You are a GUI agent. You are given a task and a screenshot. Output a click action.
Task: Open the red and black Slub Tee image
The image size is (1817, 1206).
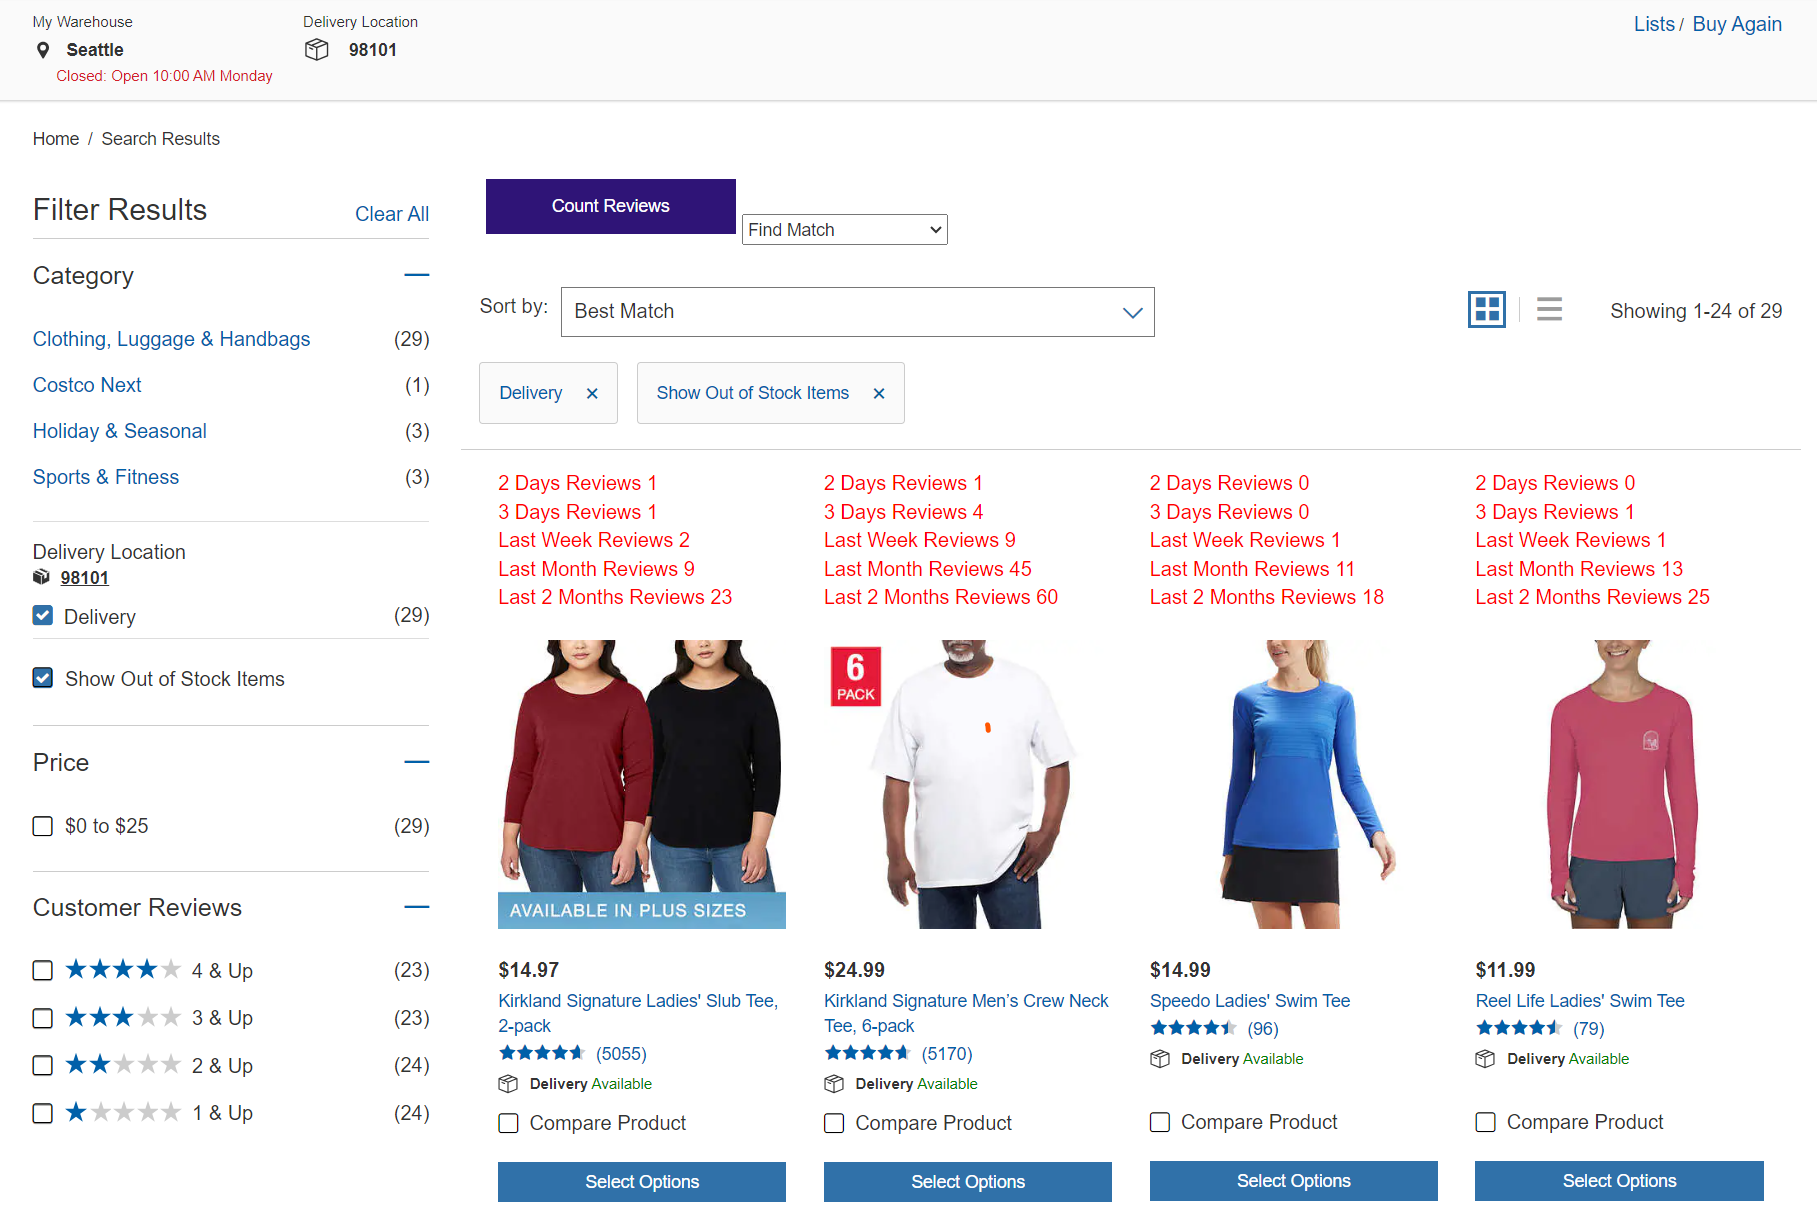click(x=642, y=784)
